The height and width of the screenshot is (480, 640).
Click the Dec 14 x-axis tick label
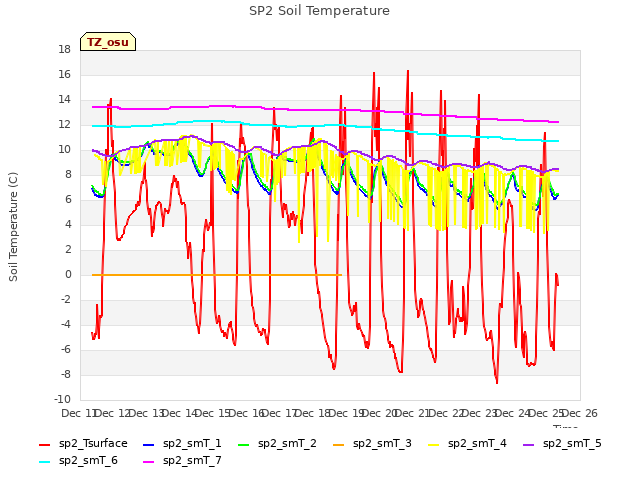[180, 413]
